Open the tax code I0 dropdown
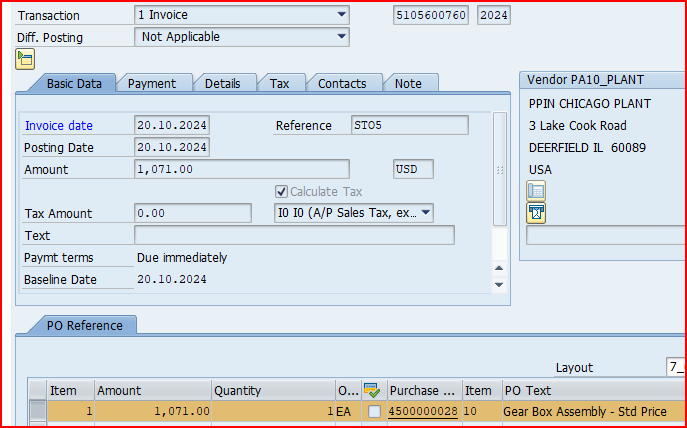Image resolution: width=687 pixels, height=428 pixels. 425,213
